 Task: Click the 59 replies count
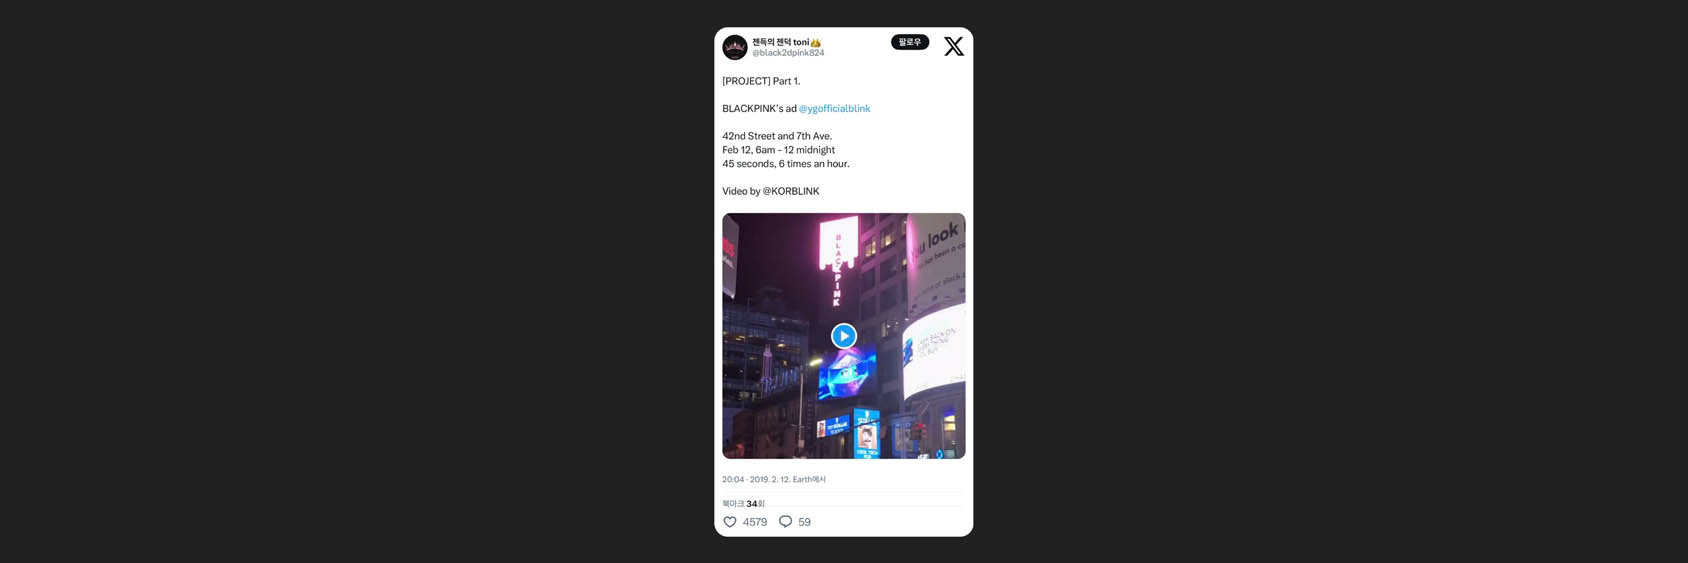(x=804, y=522)
